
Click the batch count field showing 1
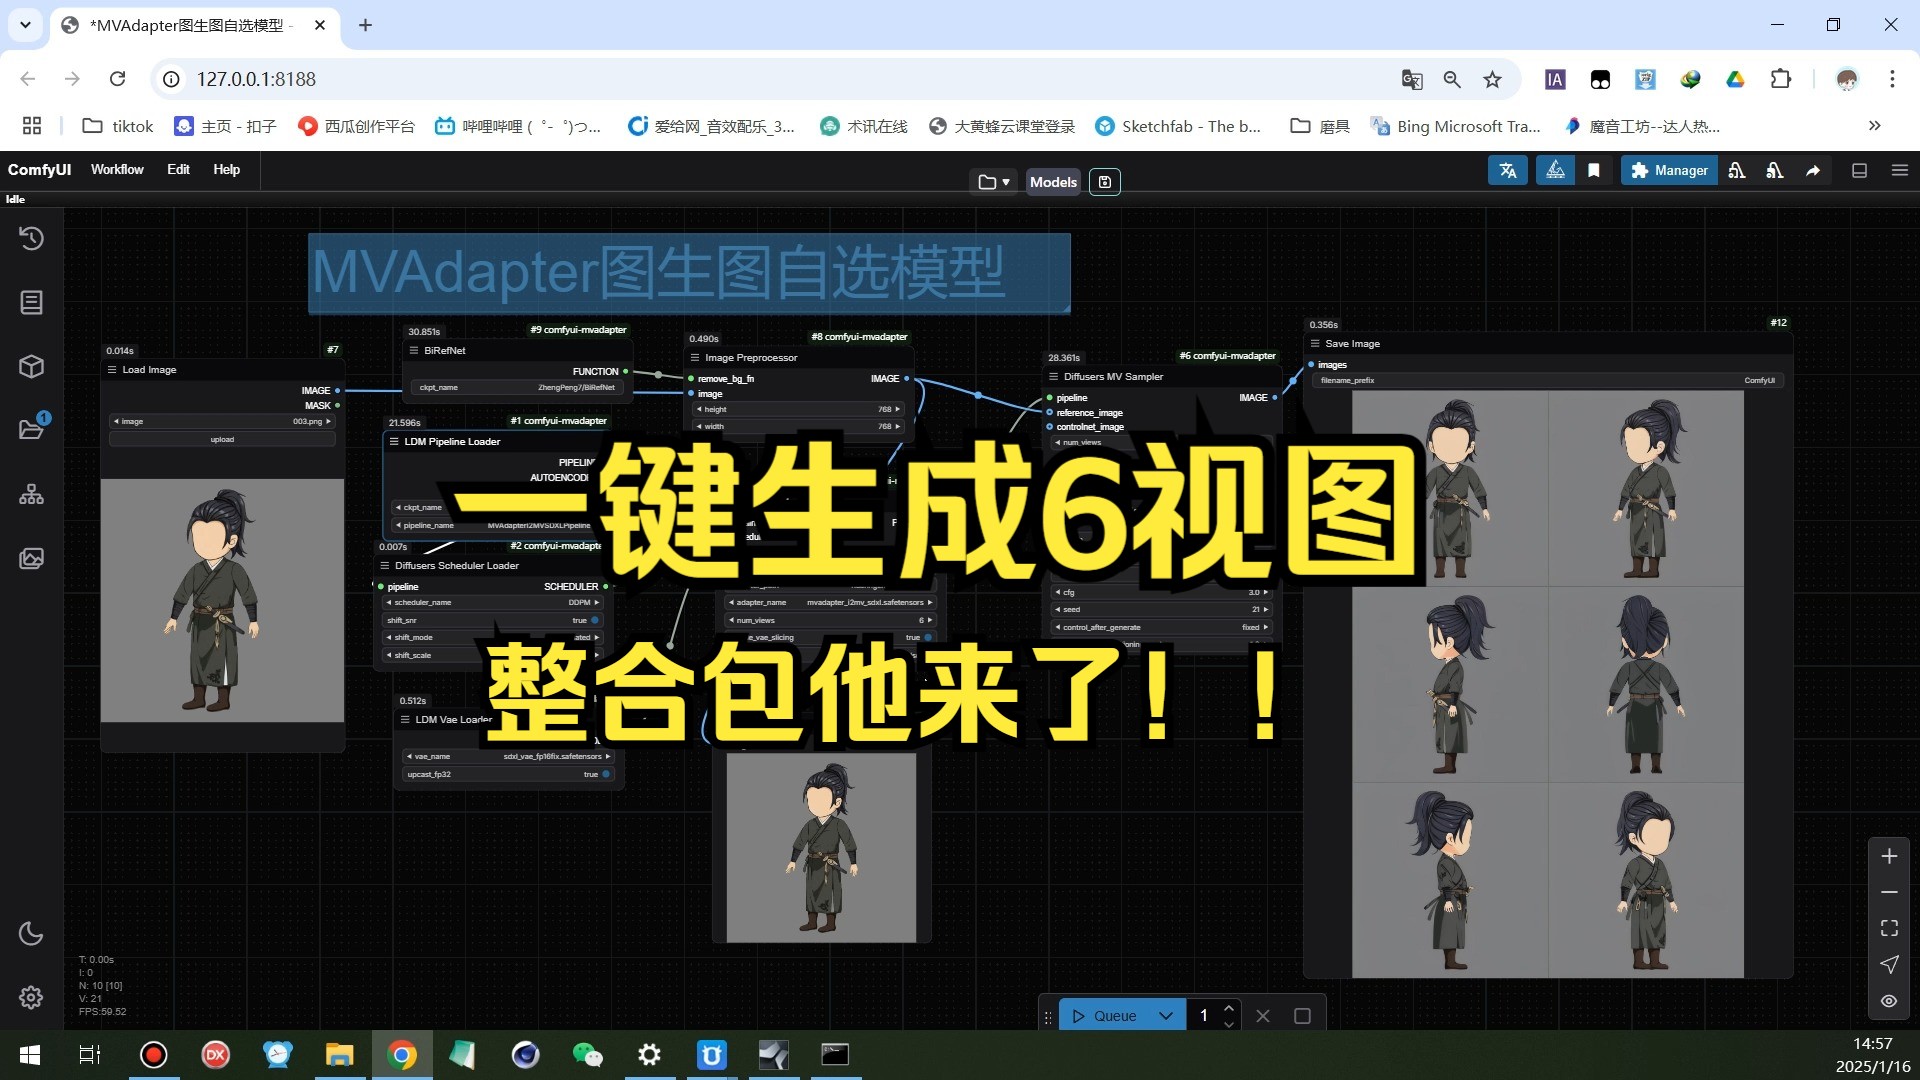(x=1204, y=1016)
